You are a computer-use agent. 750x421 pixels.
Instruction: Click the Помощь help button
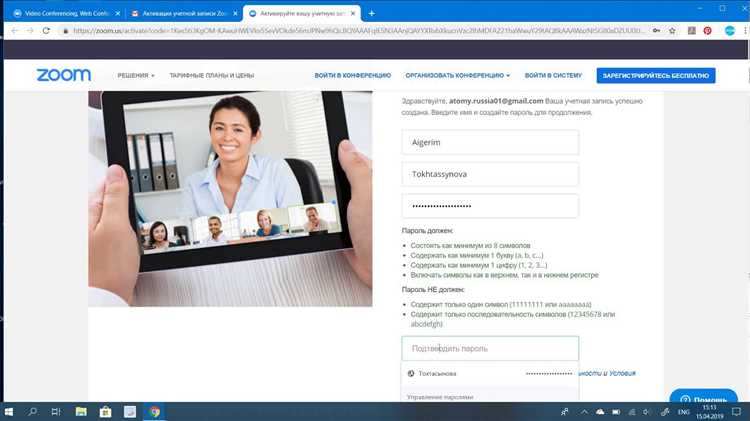coord(703,396)
